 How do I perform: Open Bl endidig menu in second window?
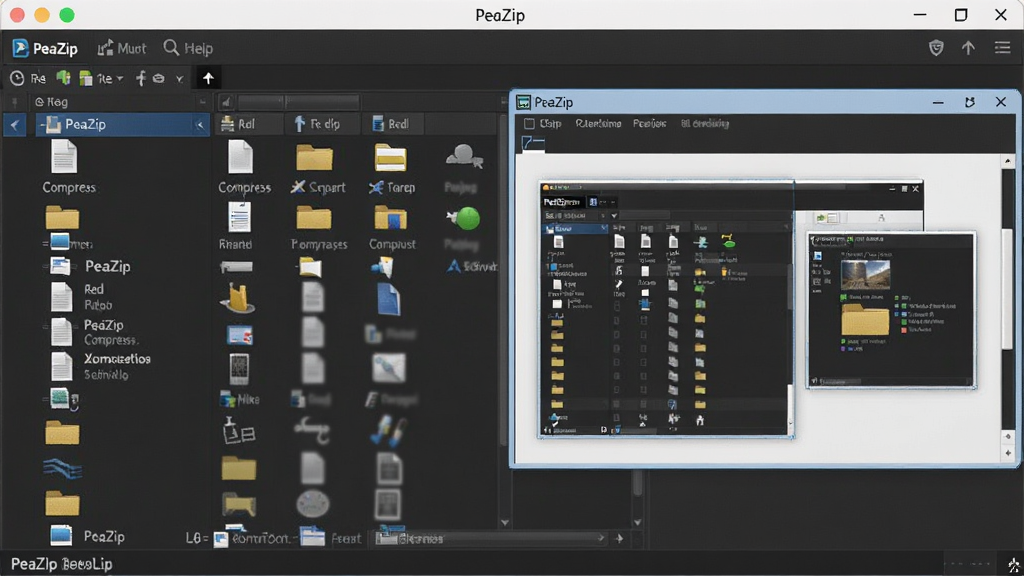point(705,123)
